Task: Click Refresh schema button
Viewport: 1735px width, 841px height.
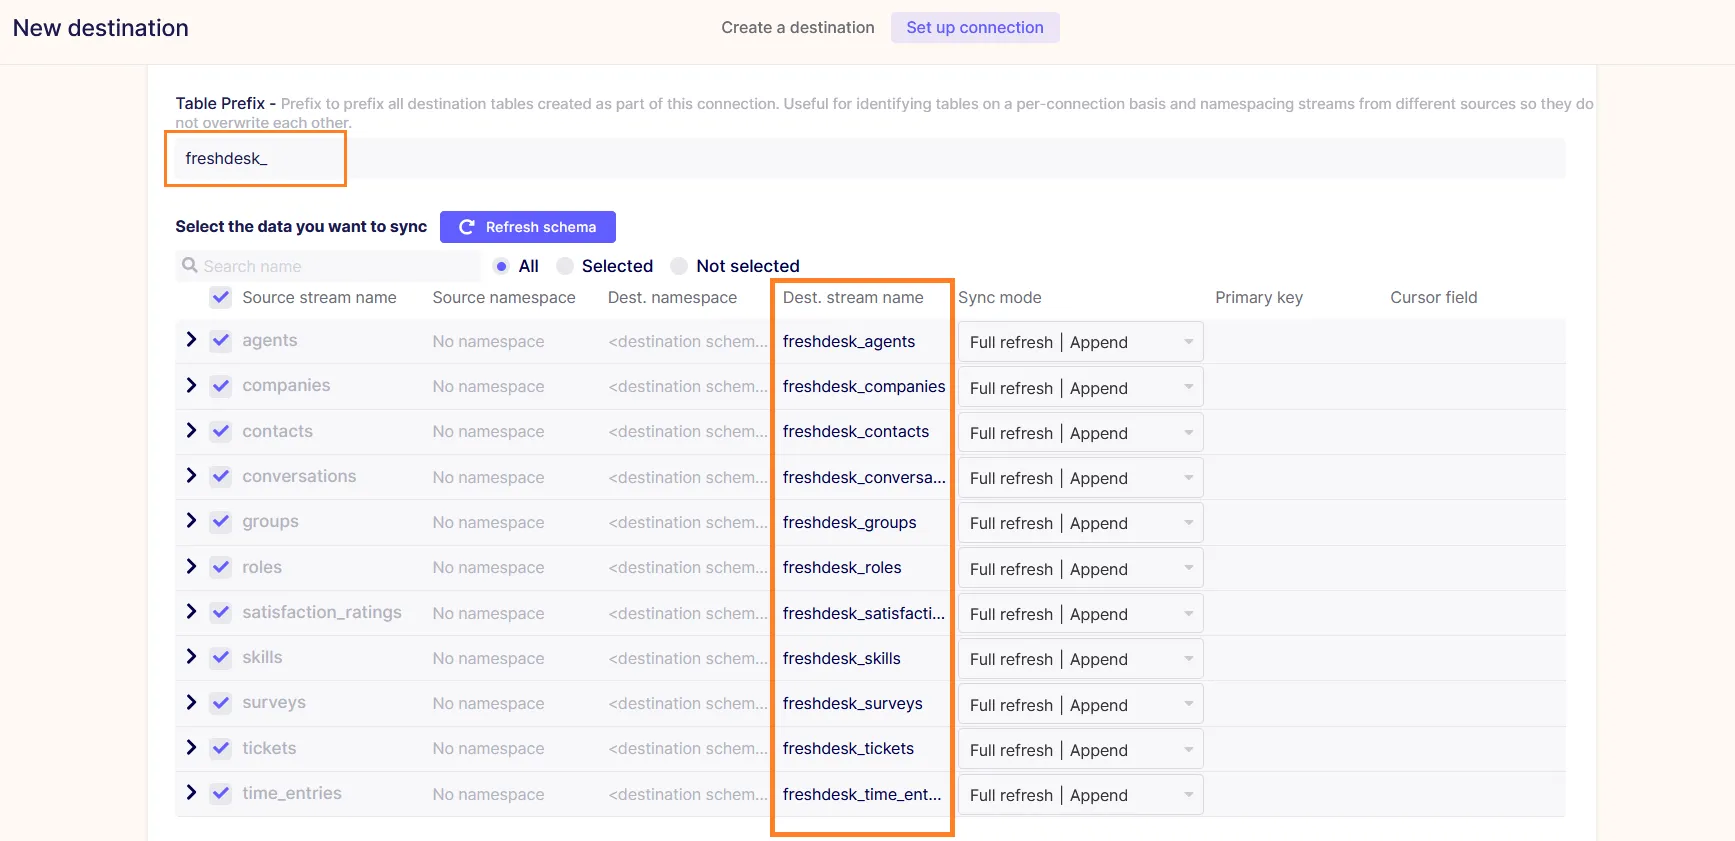Action: pos(528,227)
